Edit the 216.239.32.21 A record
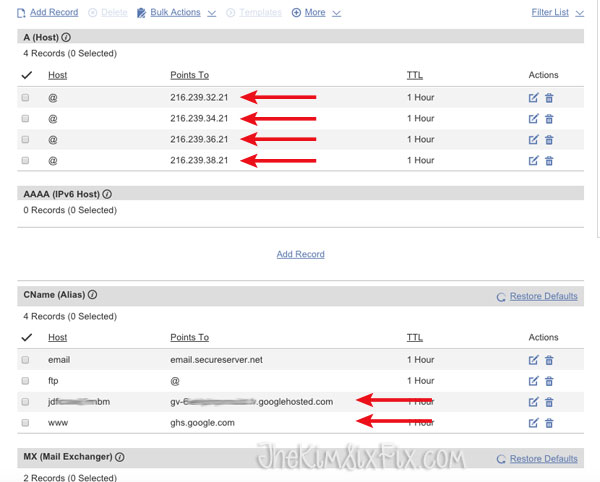 pos(533,98)
